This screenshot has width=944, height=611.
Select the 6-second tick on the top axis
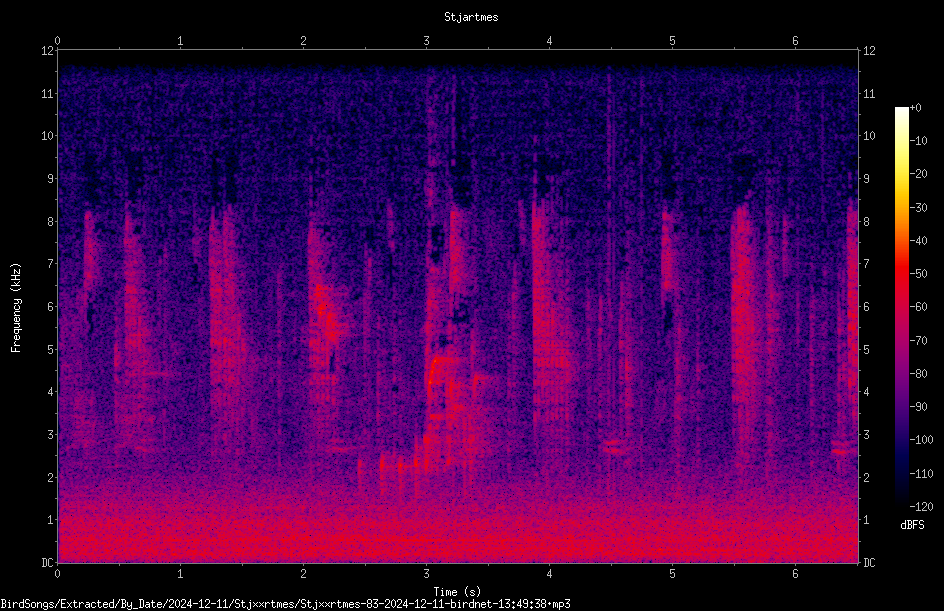795,41
